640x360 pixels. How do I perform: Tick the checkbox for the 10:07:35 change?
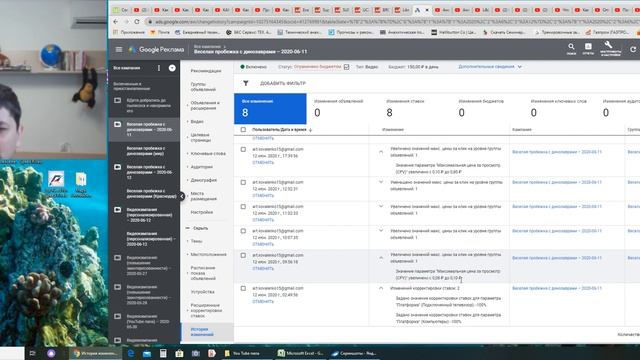pyautogui.click(x=243, y=231)
